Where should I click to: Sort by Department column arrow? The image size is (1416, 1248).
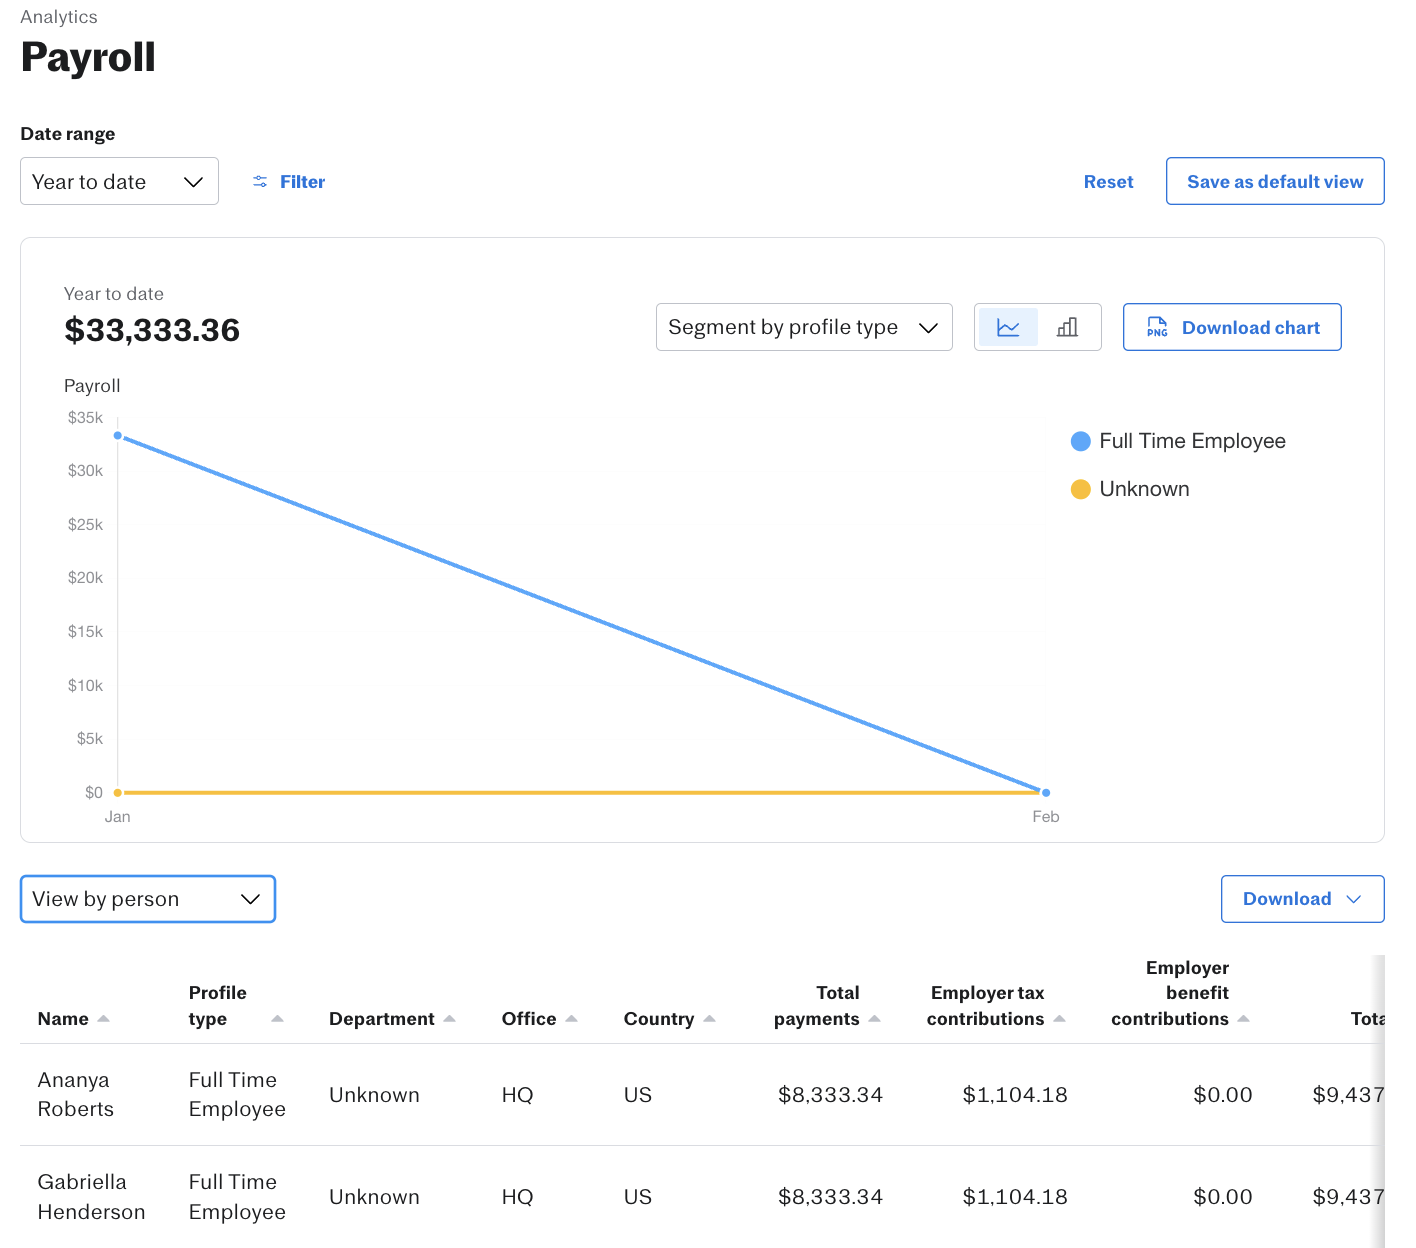point(450,1019)
